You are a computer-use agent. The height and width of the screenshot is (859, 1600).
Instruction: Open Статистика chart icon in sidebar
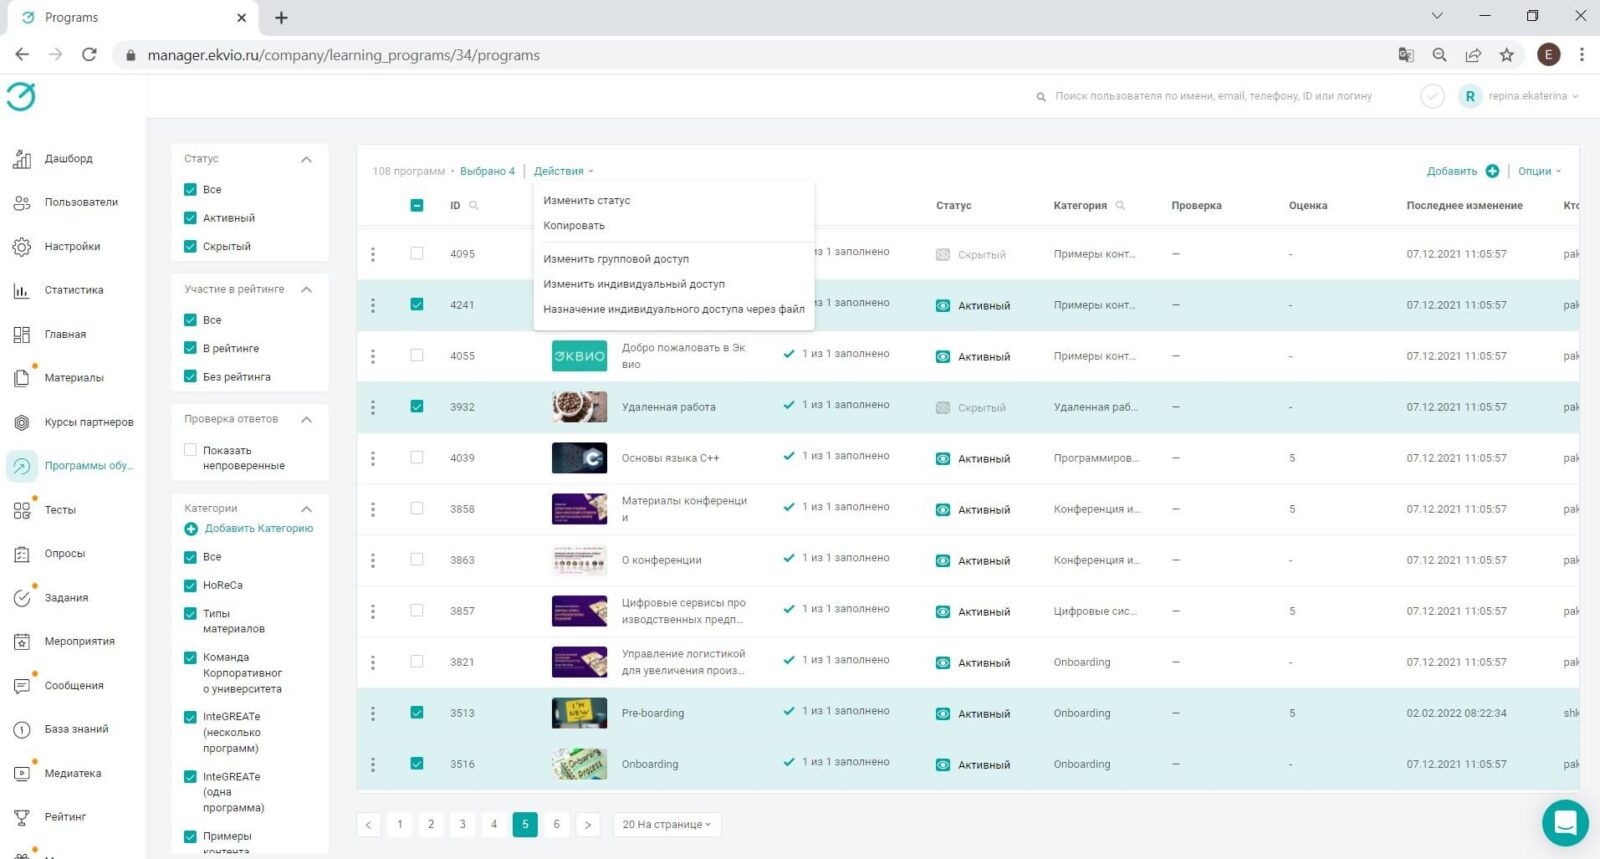coord(22,291)
